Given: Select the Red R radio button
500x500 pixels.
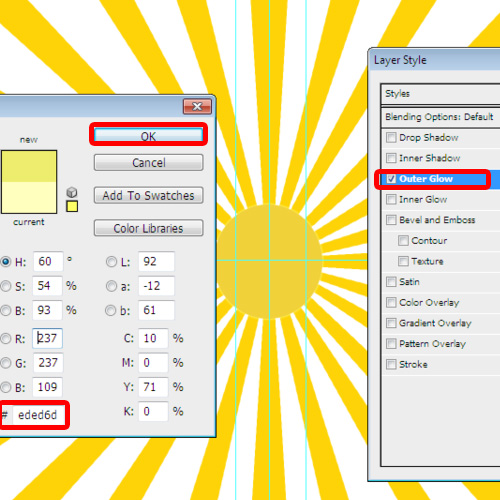Looking at the screenshot, I should (x=6, y=339).
